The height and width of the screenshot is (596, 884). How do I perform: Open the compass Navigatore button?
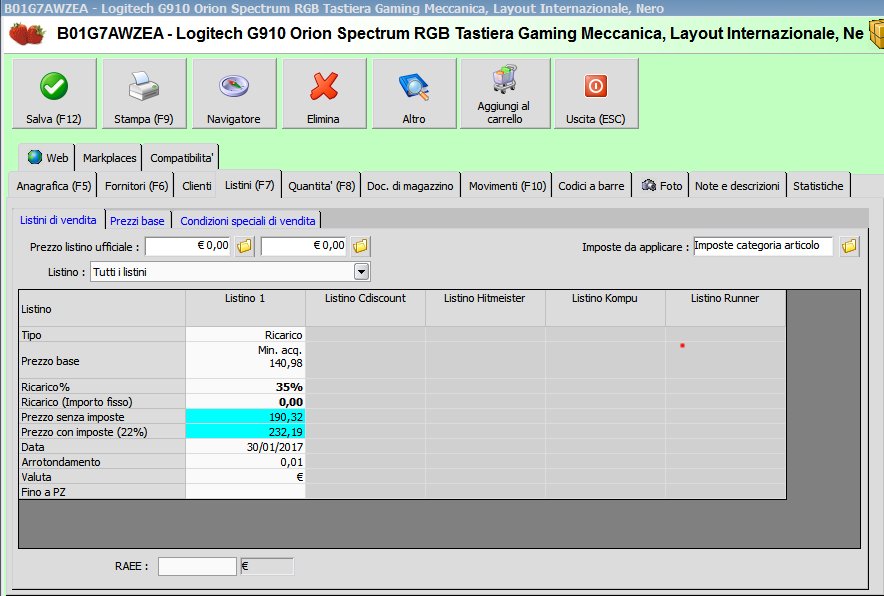coord(234,94)
